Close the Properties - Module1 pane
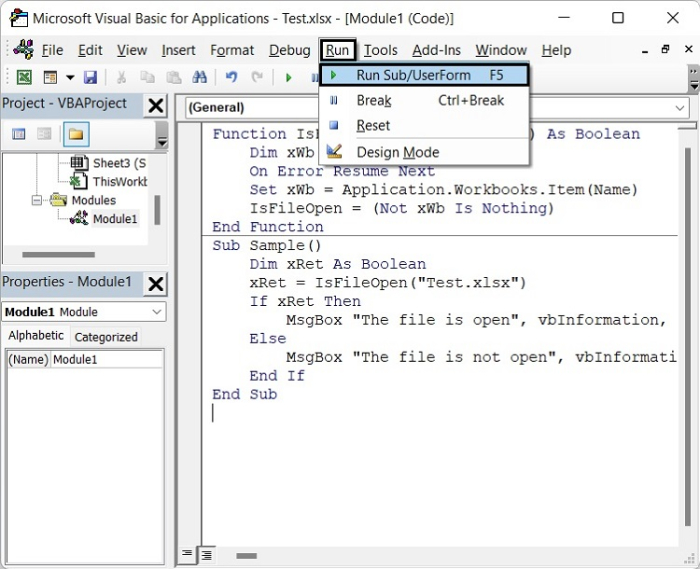The width and height of the screenshot is (700, 569). pos(155,284)
